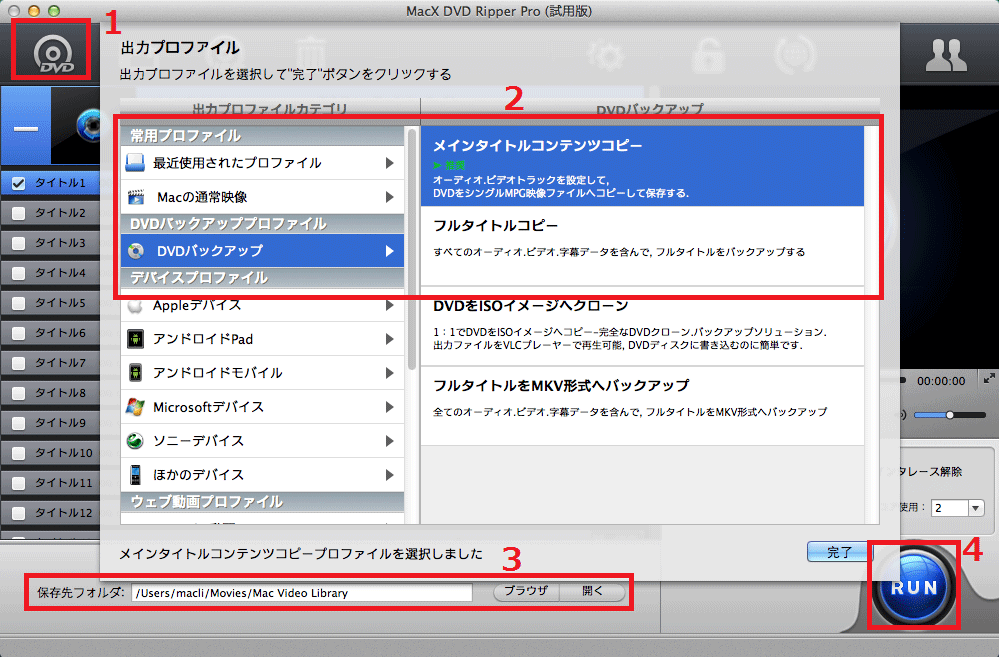This screenshot has width=999, height=657.
Task: Select the ソニーデバイス profile icon
Action: pos(135,440)
